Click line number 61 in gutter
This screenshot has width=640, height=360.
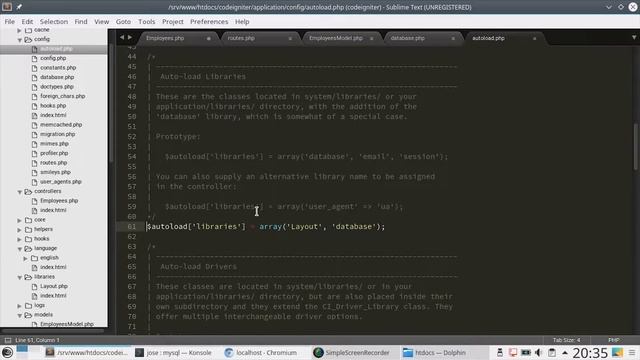coord(131,227)
